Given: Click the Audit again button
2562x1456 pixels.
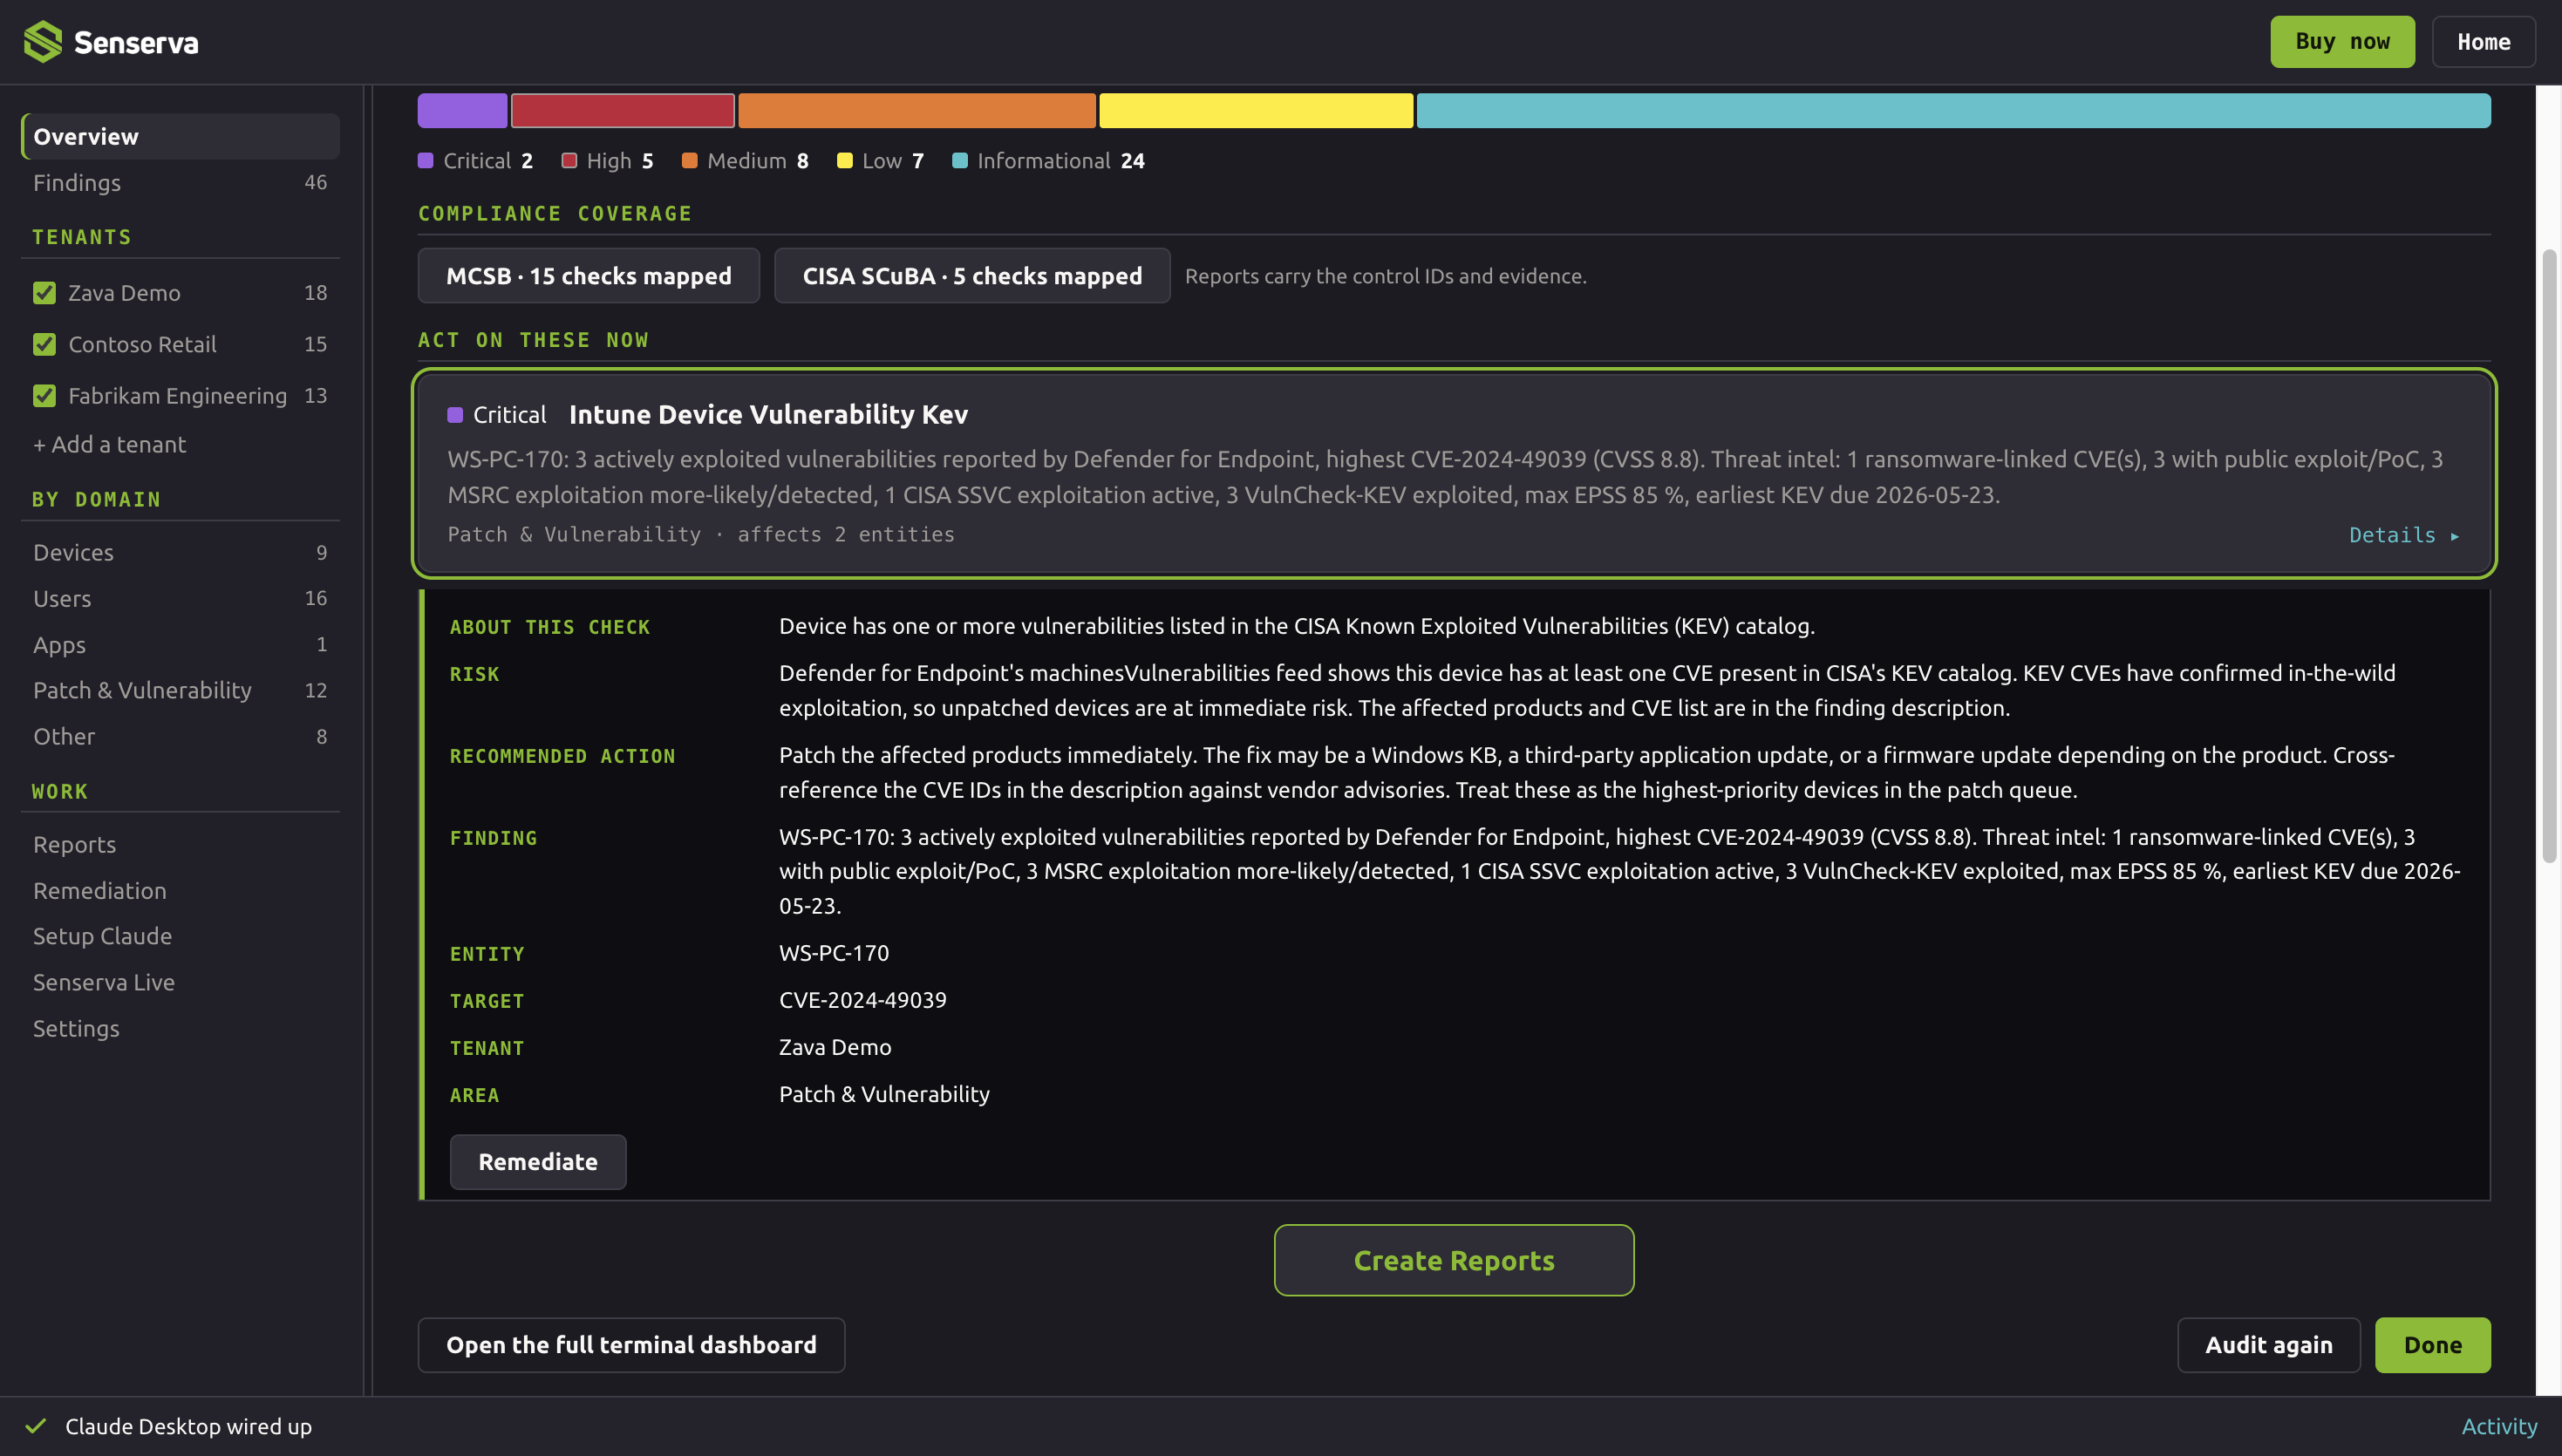Looking at the screenshot, I should coord(2269,1345).
